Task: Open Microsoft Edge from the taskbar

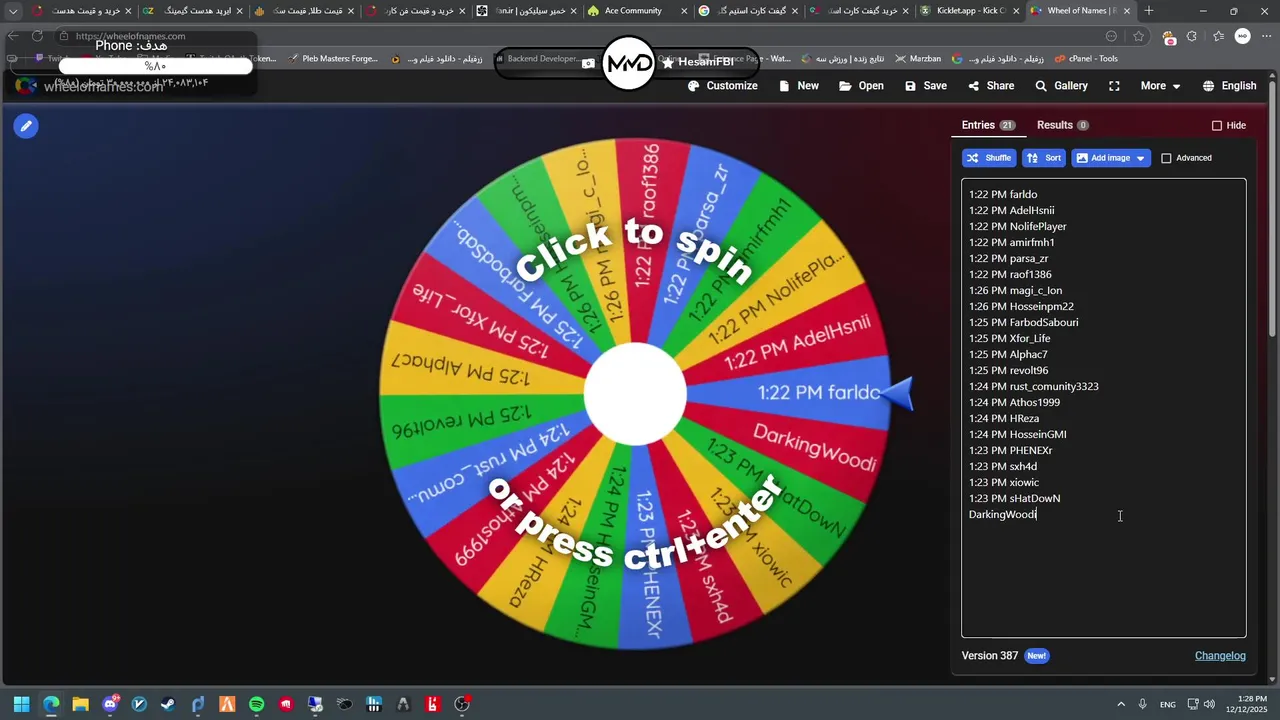Action: (x=51, y=704)
